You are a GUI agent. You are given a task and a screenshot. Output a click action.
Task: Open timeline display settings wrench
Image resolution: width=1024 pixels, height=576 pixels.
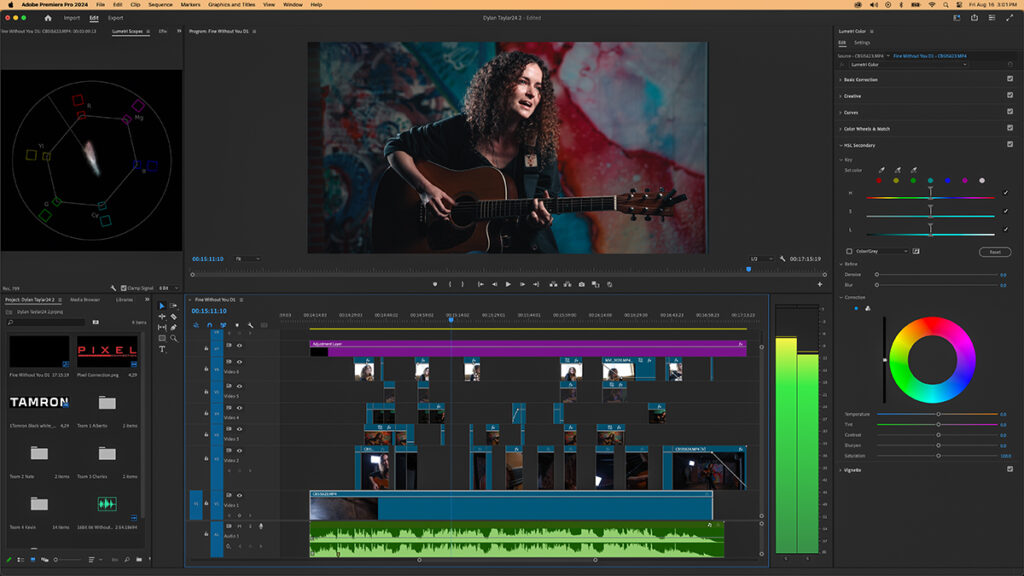(x=250, y=325)
